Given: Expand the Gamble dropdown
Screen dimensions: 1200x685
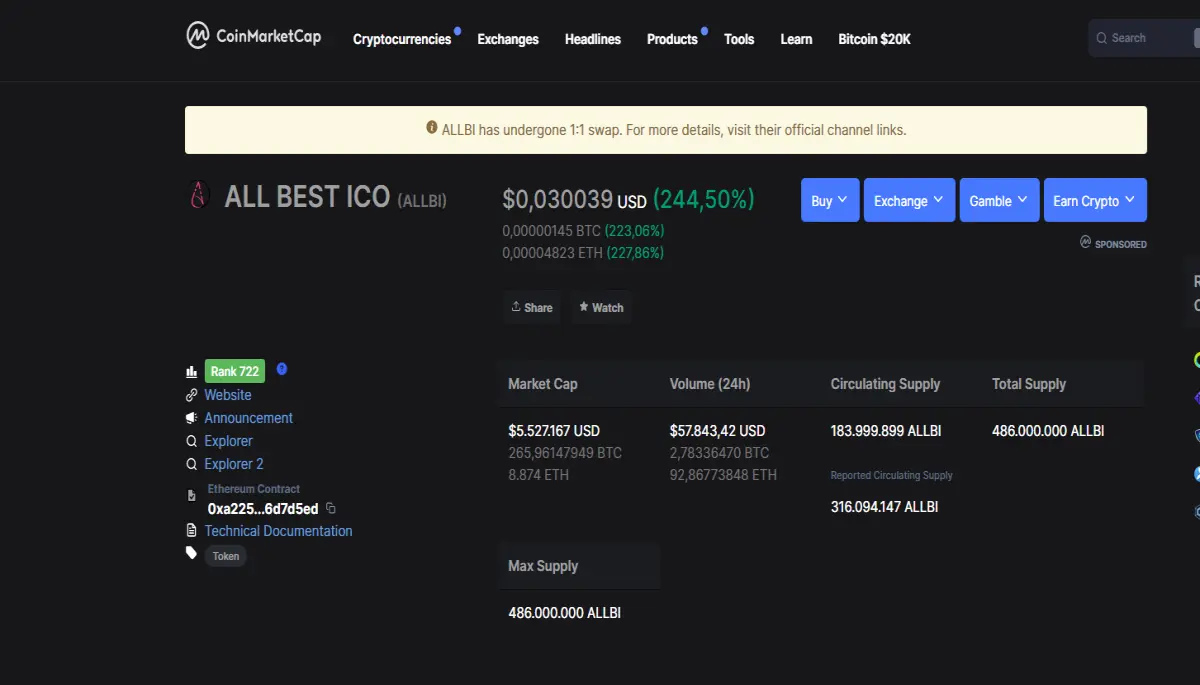Looking at the screenshot, I should point(999,200).
